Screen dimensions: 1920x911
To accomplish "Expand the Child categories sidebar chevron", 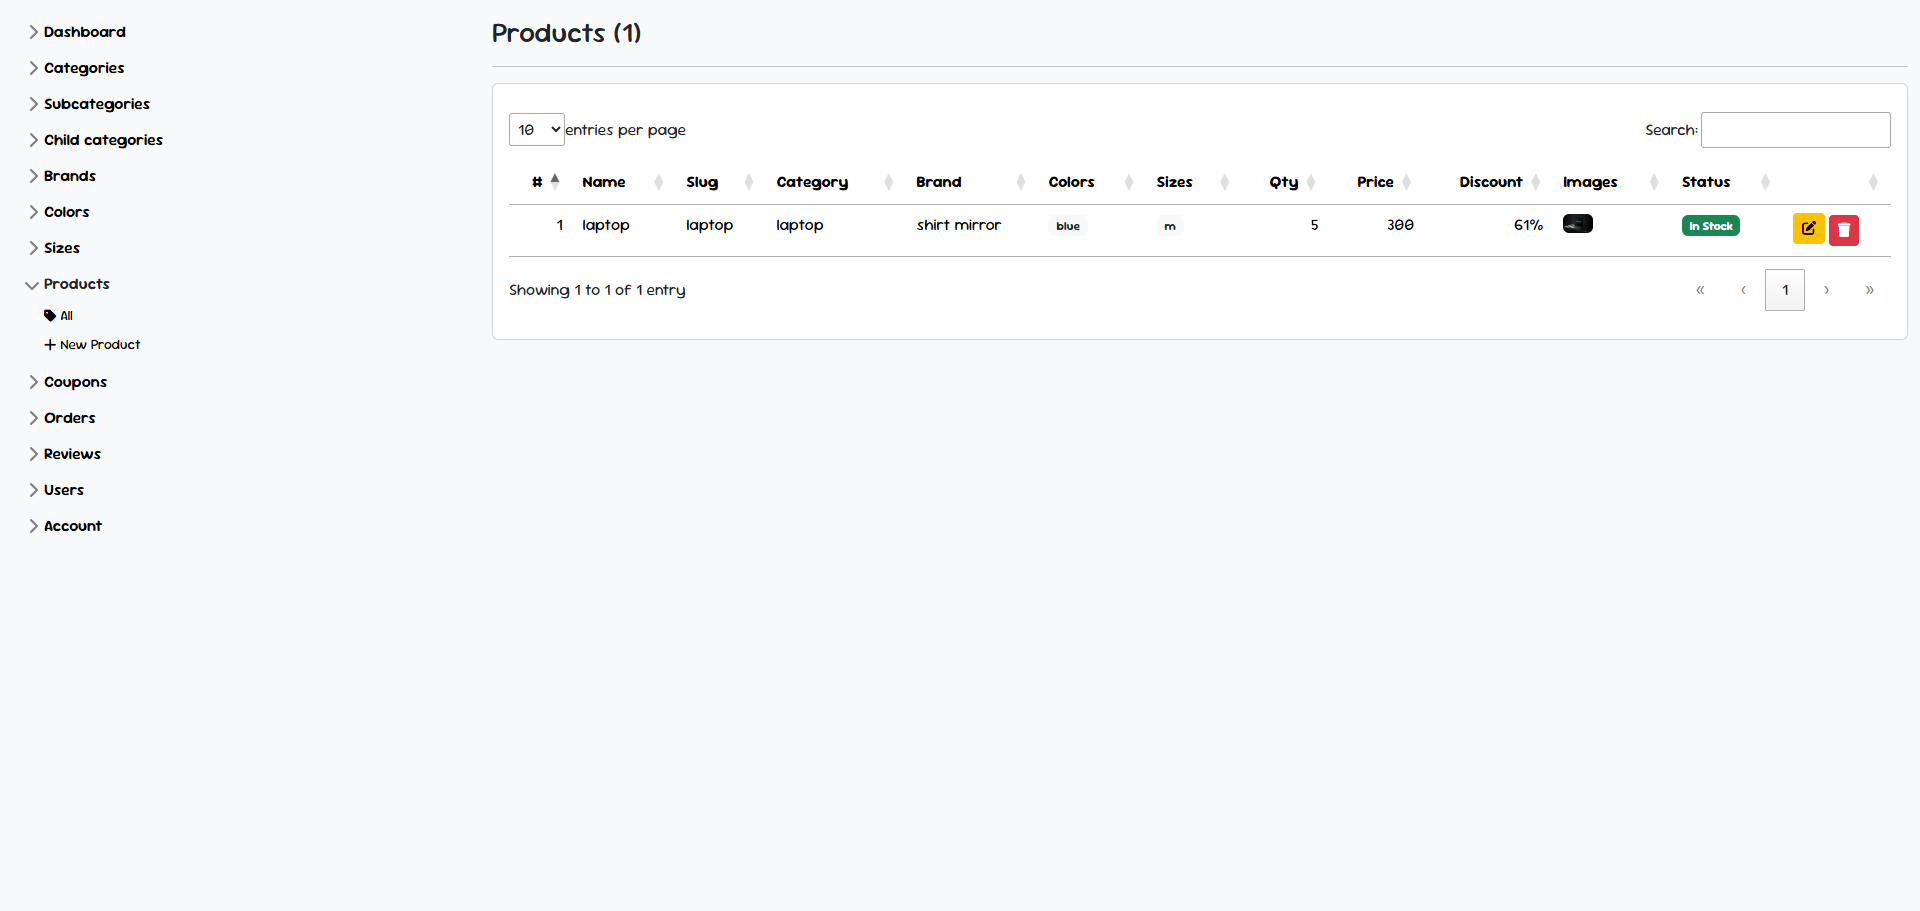I will tap(33, 140).
